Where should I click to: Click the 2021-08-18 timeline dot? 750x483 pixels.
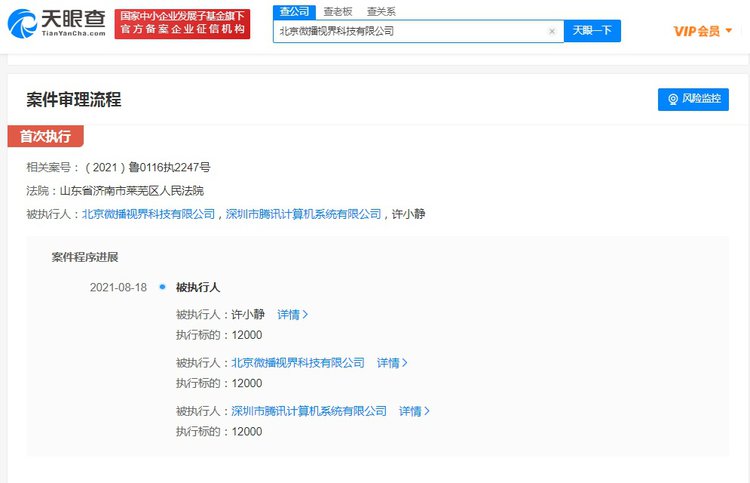coord(163,287)
